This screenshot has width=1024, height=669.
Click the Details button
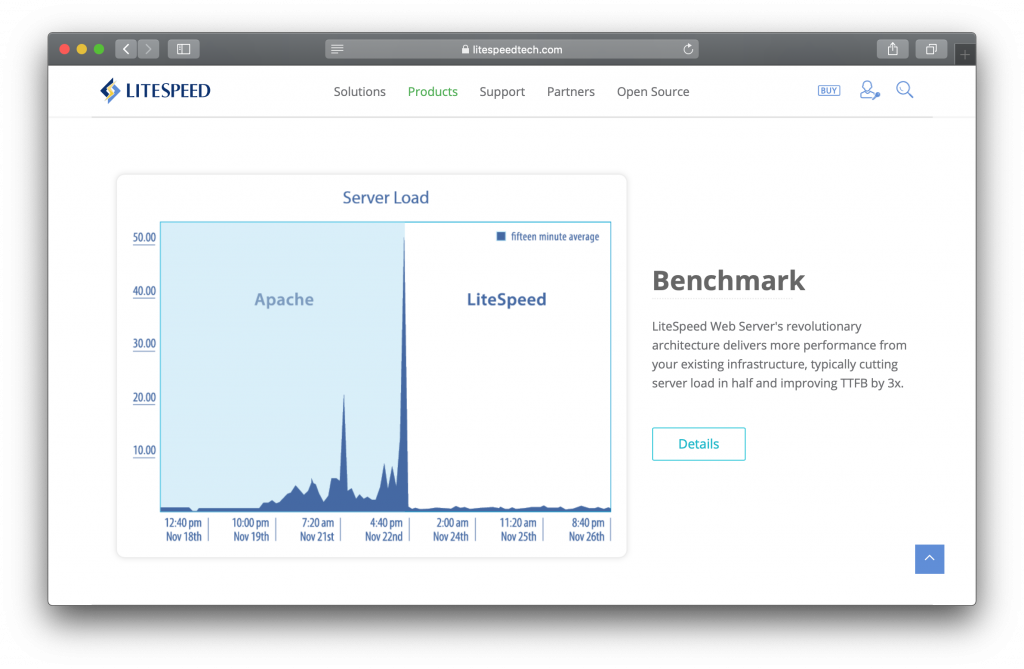699,444
